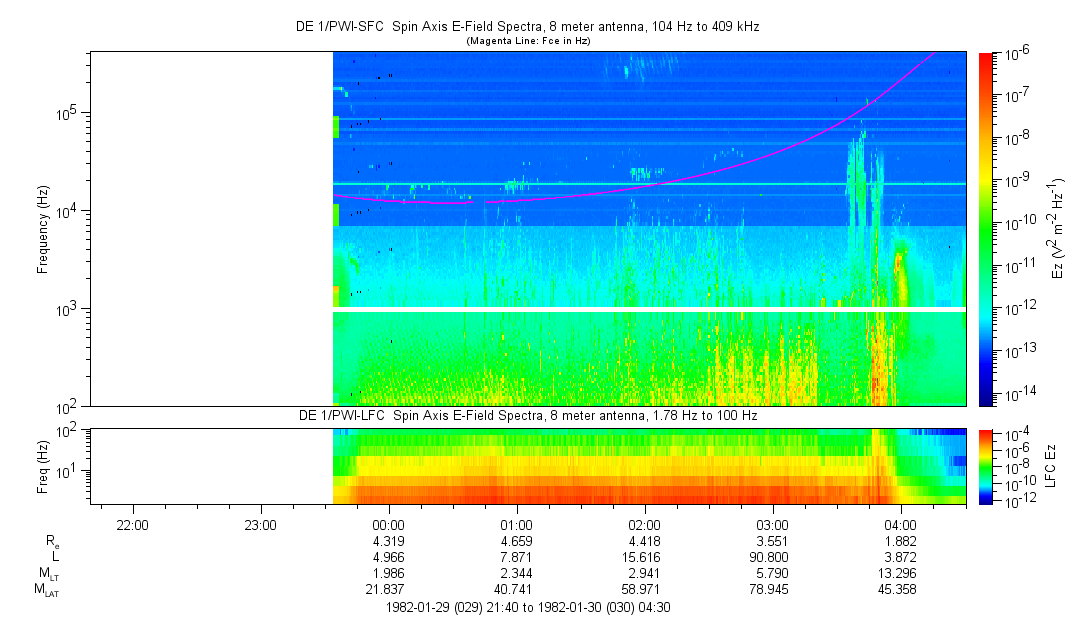1083x620 pixels.
Task: Click the 10^-6 upper color bar tick
Action: [x=1017, y=52]
